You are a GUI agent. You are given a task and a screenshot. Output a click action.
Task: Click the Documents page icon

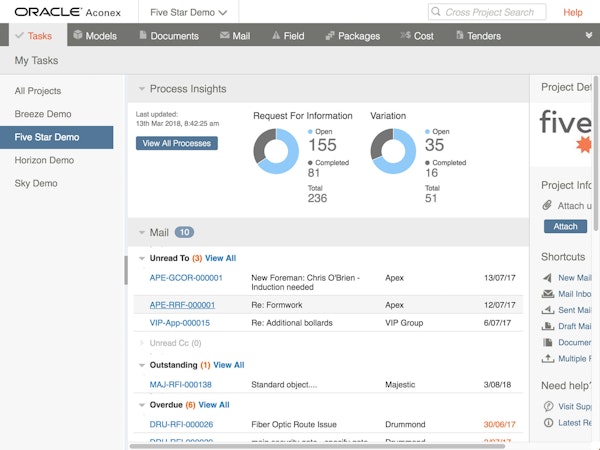pos(143,35)
